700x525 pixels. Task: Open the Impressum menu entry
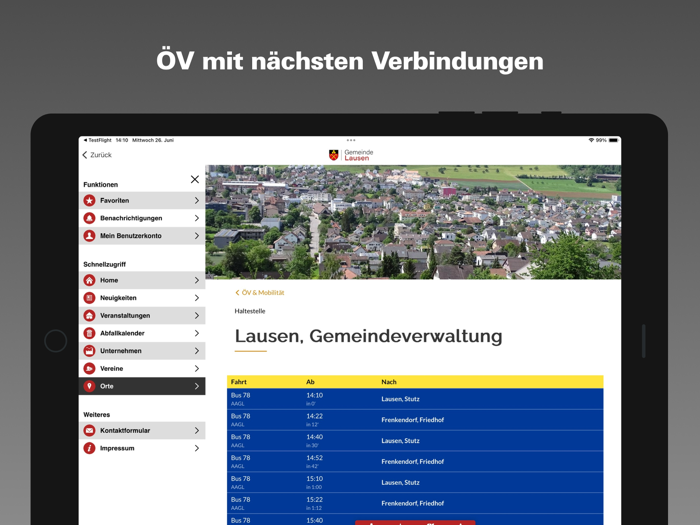(142, 448)
